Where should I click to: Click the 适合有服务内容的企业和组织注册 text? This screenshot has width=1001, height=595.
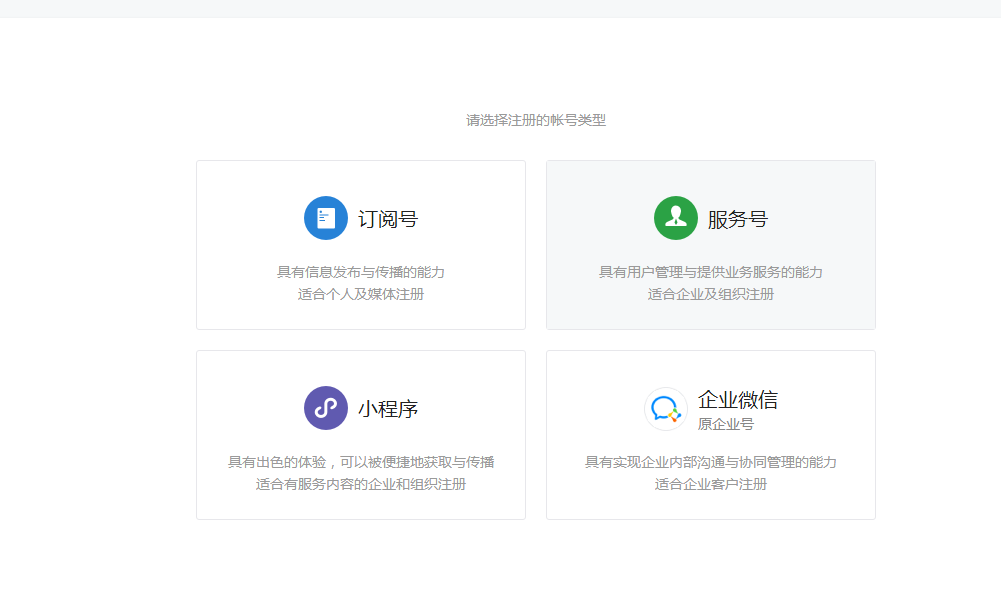point(361,484)
